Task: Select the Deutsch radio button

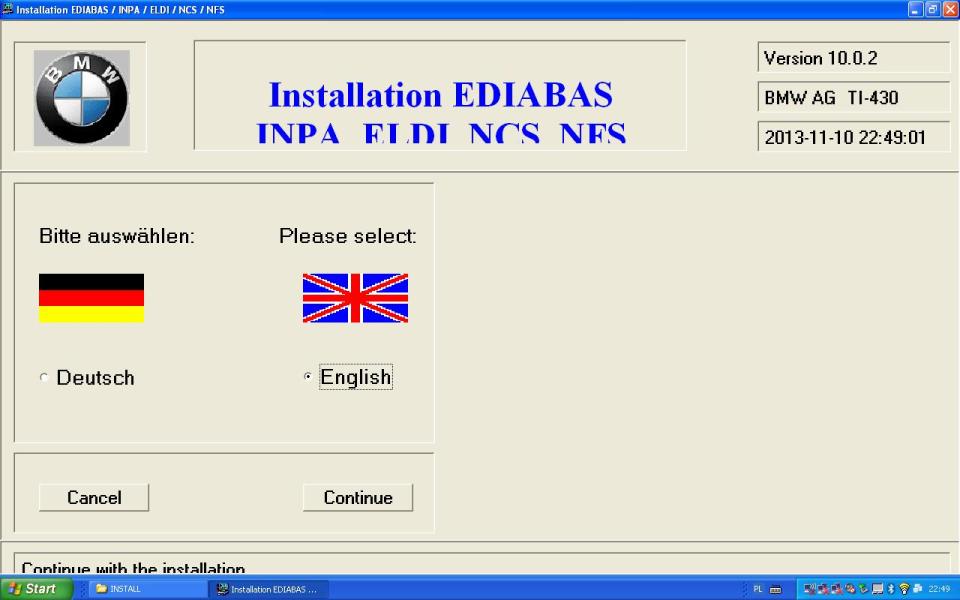Action: pyautogui.click(x=44, y=378)
